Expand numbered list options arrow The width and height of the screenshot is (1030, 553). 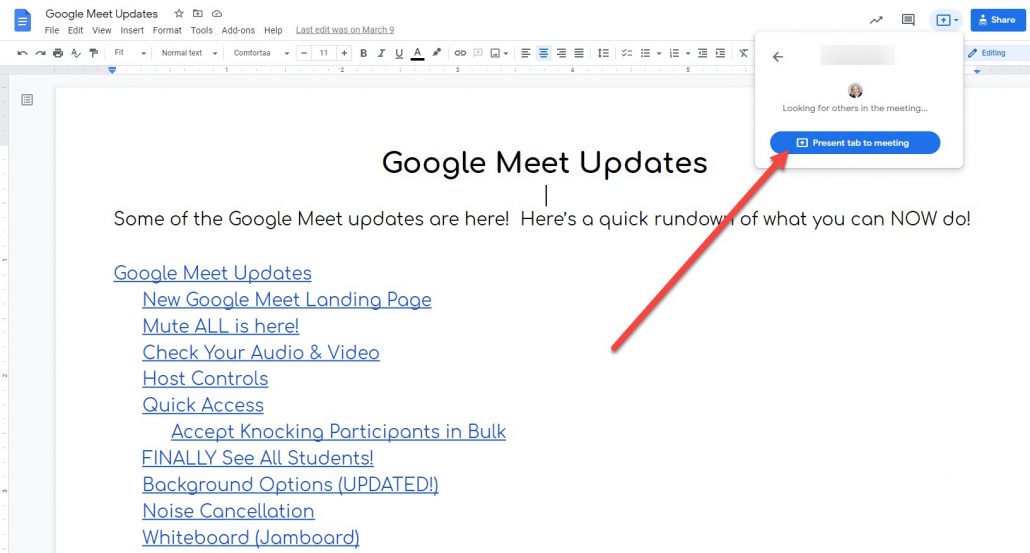(x=688, y=53)
